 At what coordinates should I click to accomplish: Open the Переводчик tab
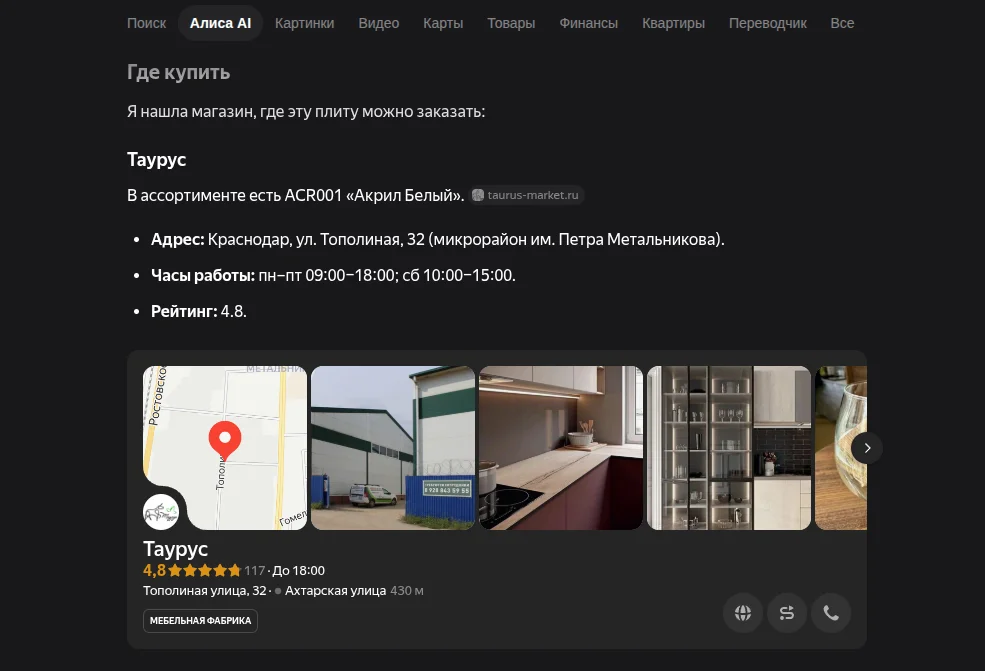[x=768, y=23]
